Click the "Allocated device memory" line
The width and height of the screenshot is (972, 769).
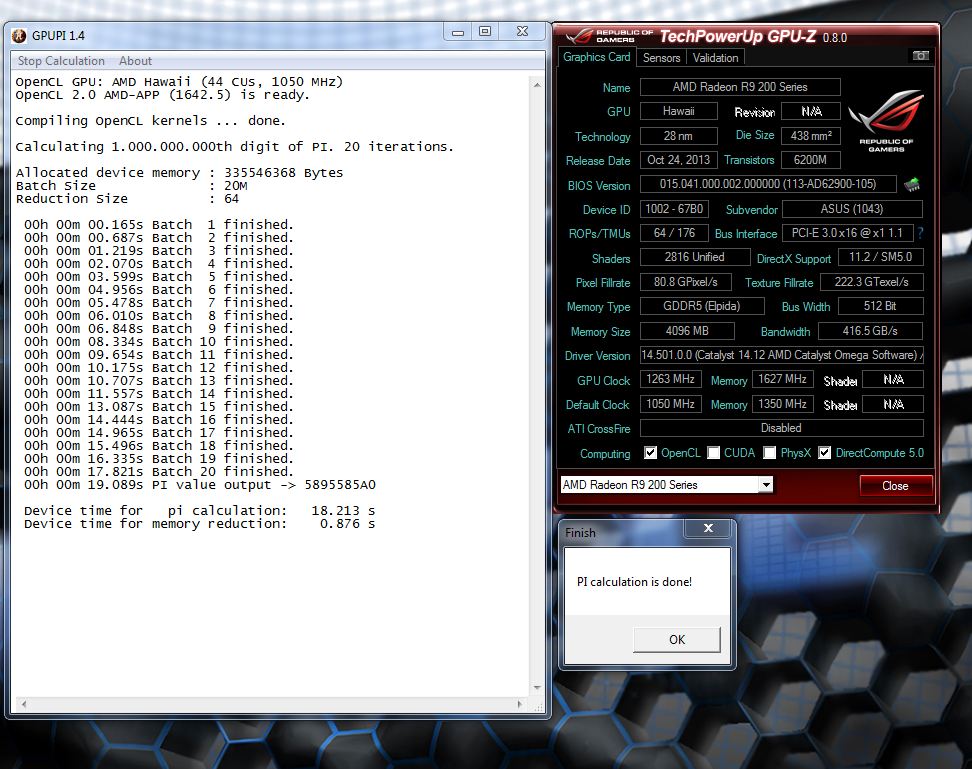179,172
